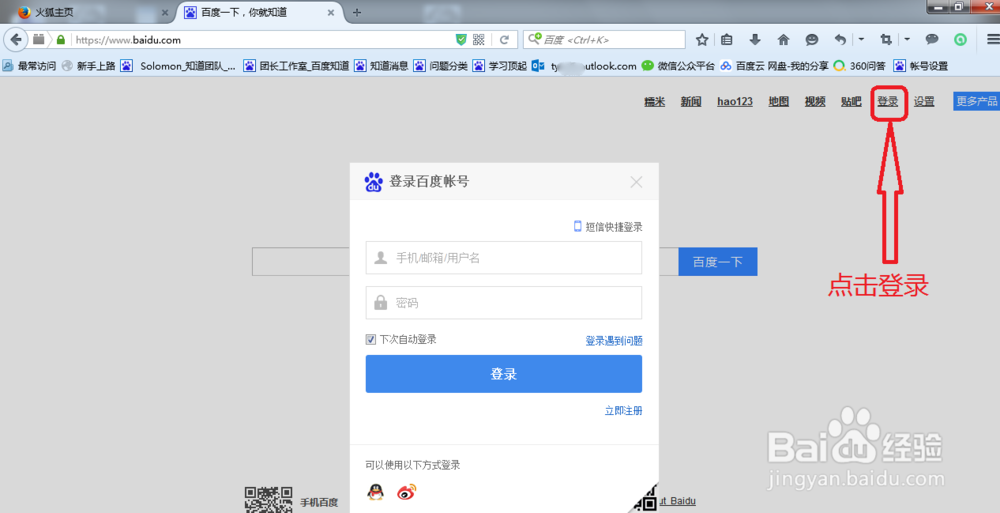Click the 百度一下 search button

click(x=717, y=262)
